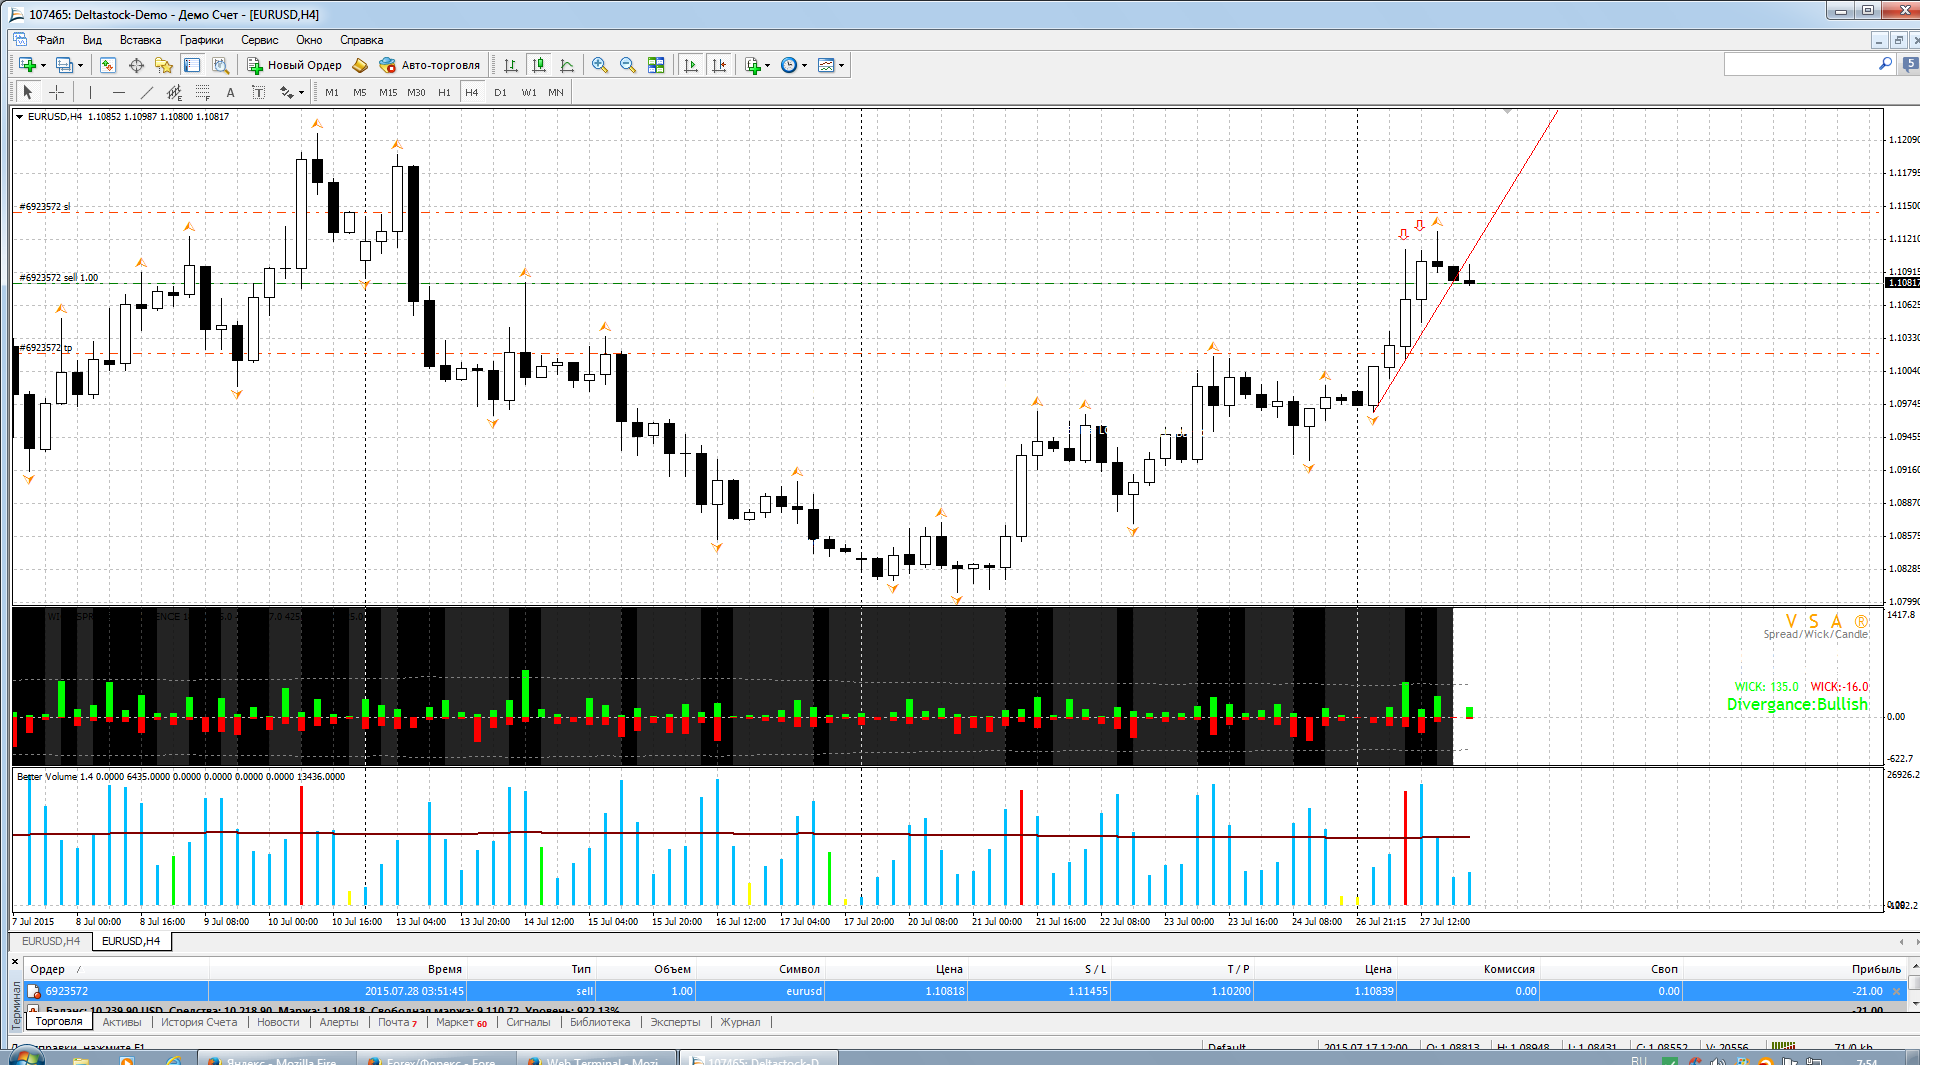
Task: Open the Data Window crosshair icon
Action: point(136,65)
